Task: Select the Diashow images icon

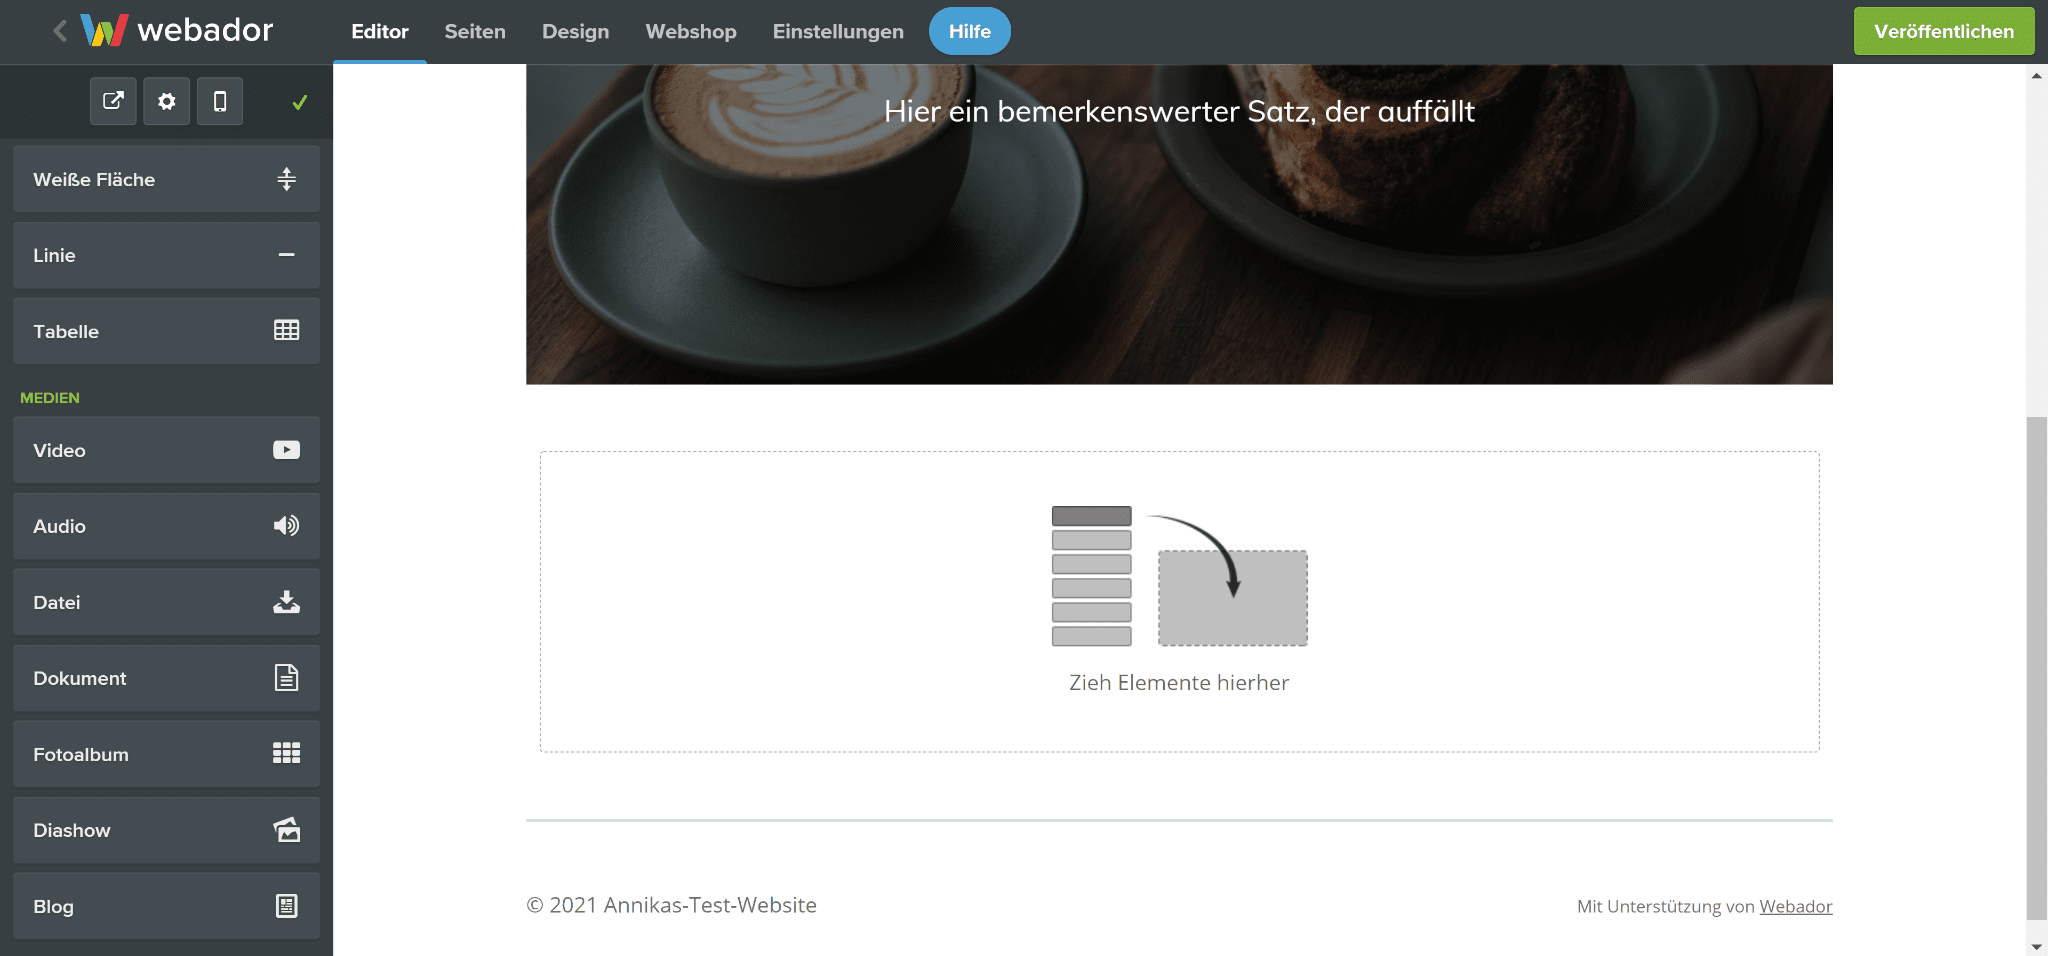Action: point(287,829)
